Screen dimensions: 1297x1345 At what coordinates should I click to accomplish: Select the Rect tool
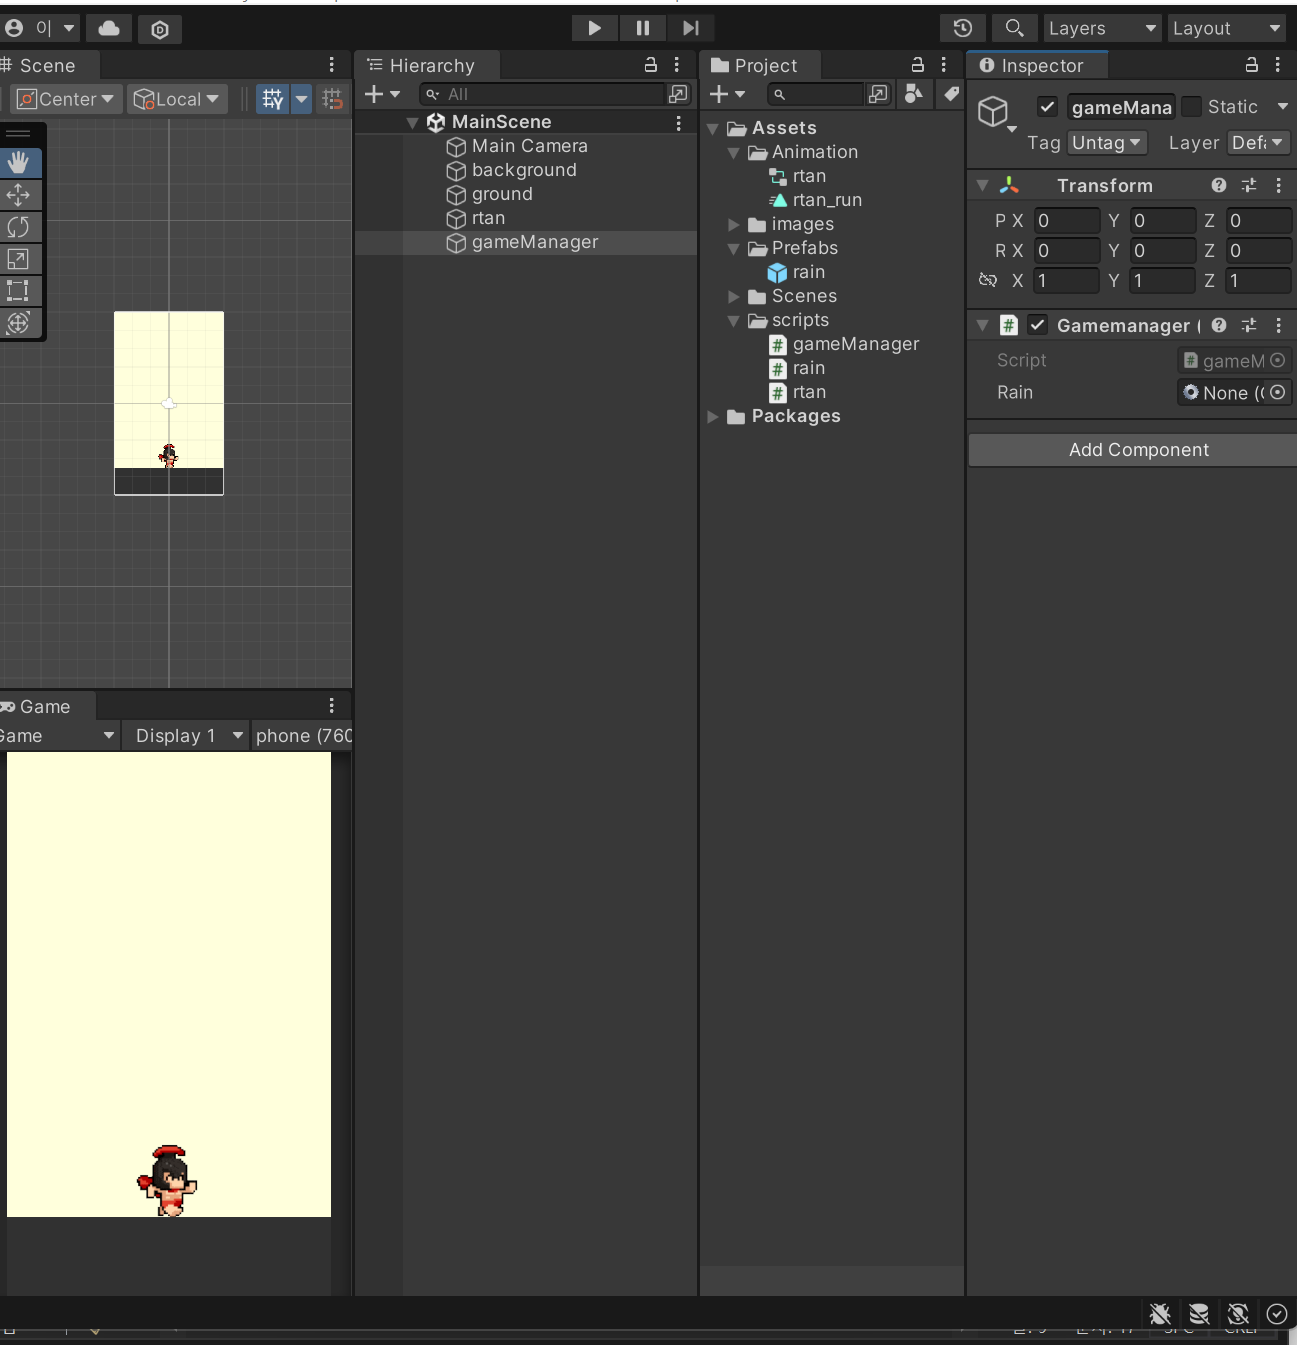pyautogui.click(x=18, y=291)
